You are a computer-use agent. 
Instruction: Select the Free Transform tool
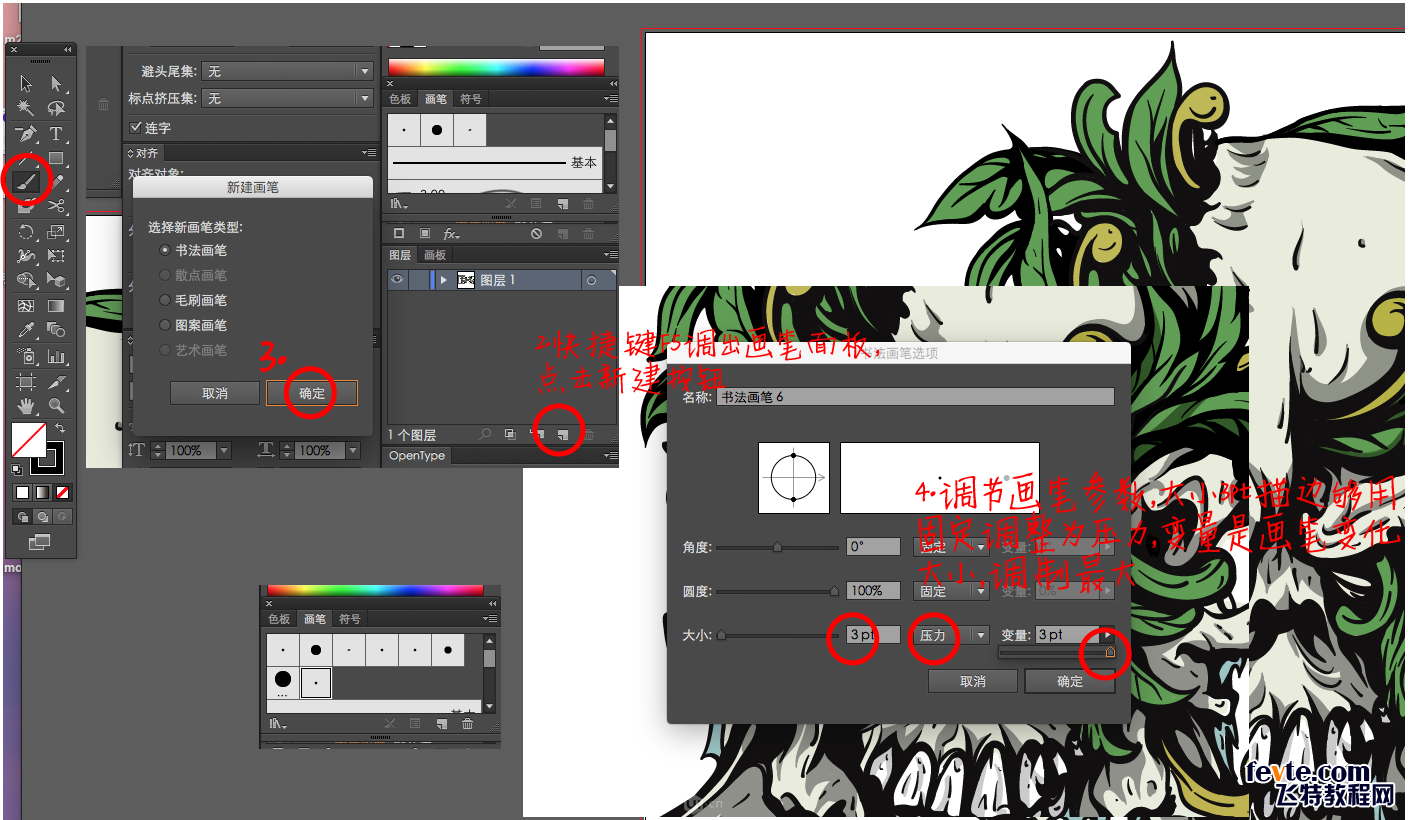(x=56, y=256)
